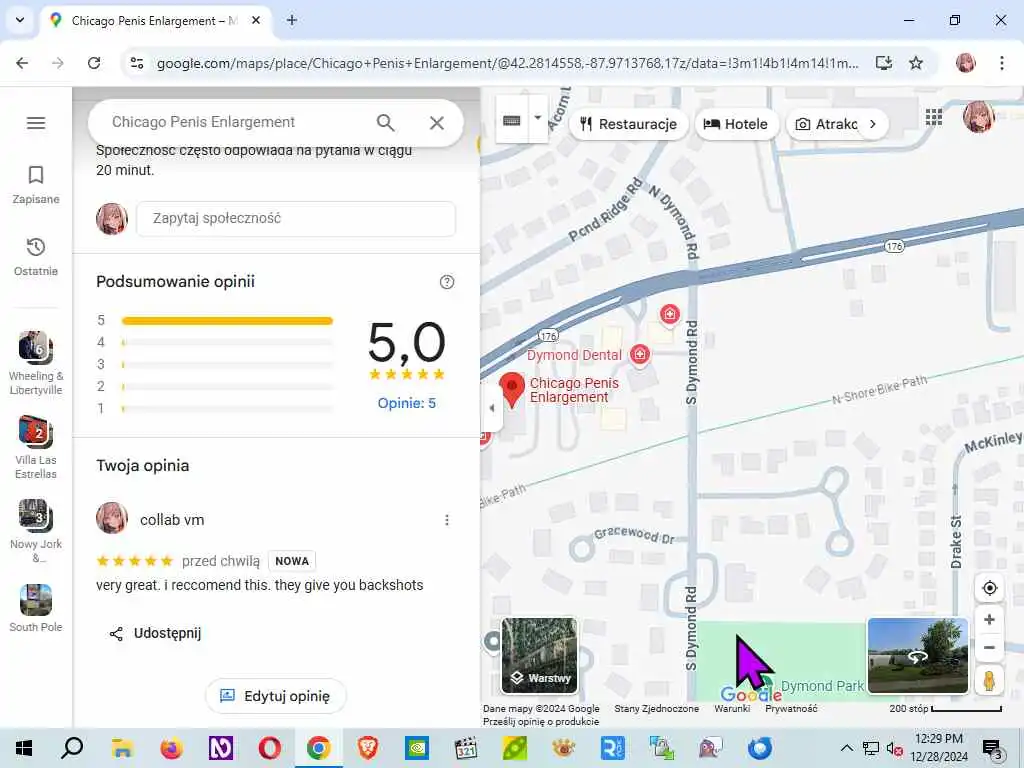Viewport: 1024px width, 768px height.
Task: Open the on-screen keyboard input tool
Action: point(511,120)
